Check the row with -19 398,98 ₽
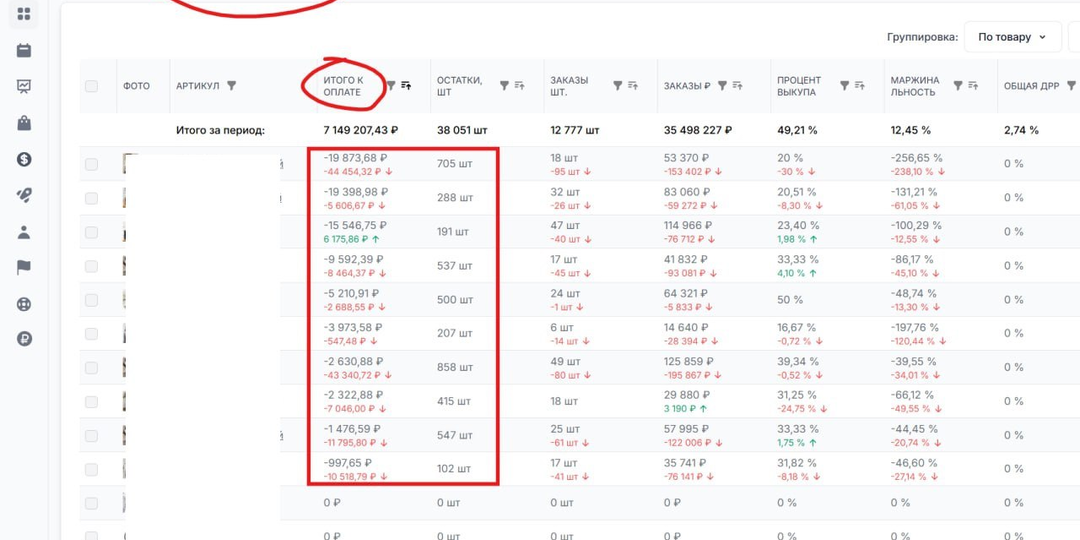This screenshot has height=540, width=1080. pos(91,198)
